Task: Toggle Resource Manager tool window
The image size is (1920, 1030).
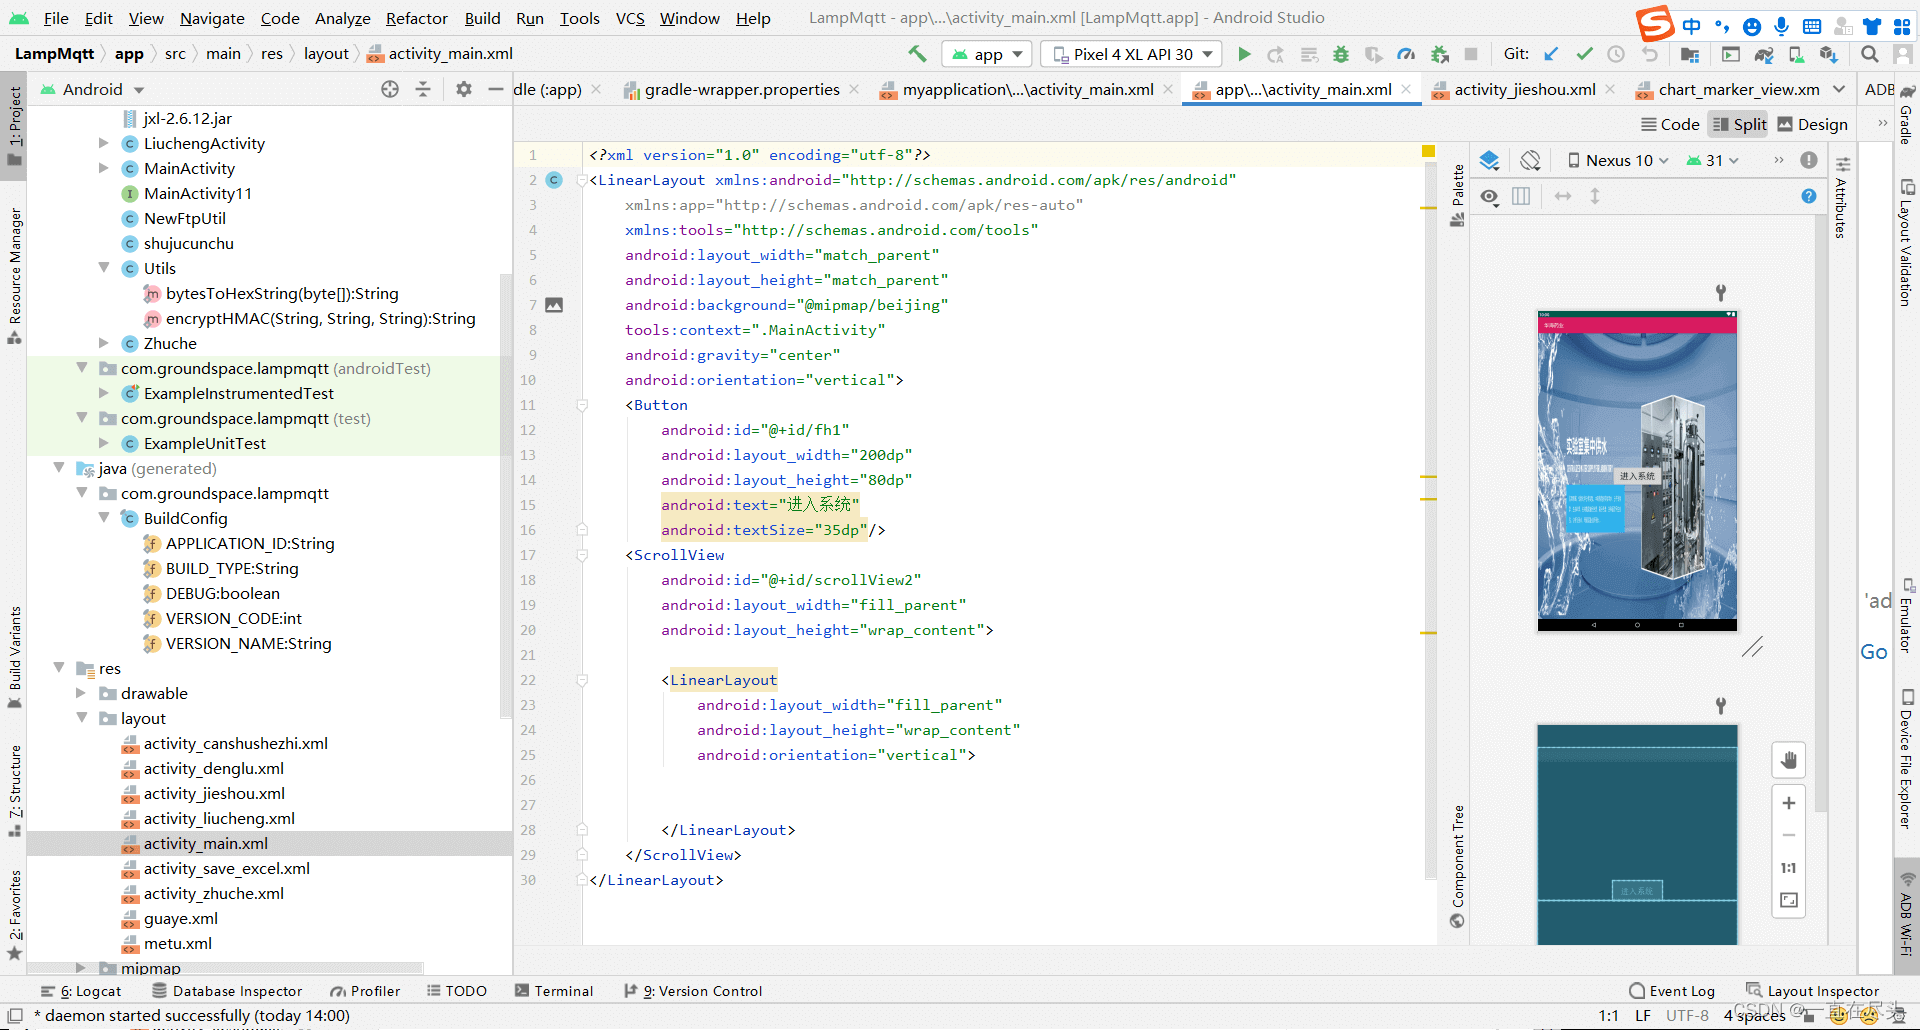Action: pos(15,276)
